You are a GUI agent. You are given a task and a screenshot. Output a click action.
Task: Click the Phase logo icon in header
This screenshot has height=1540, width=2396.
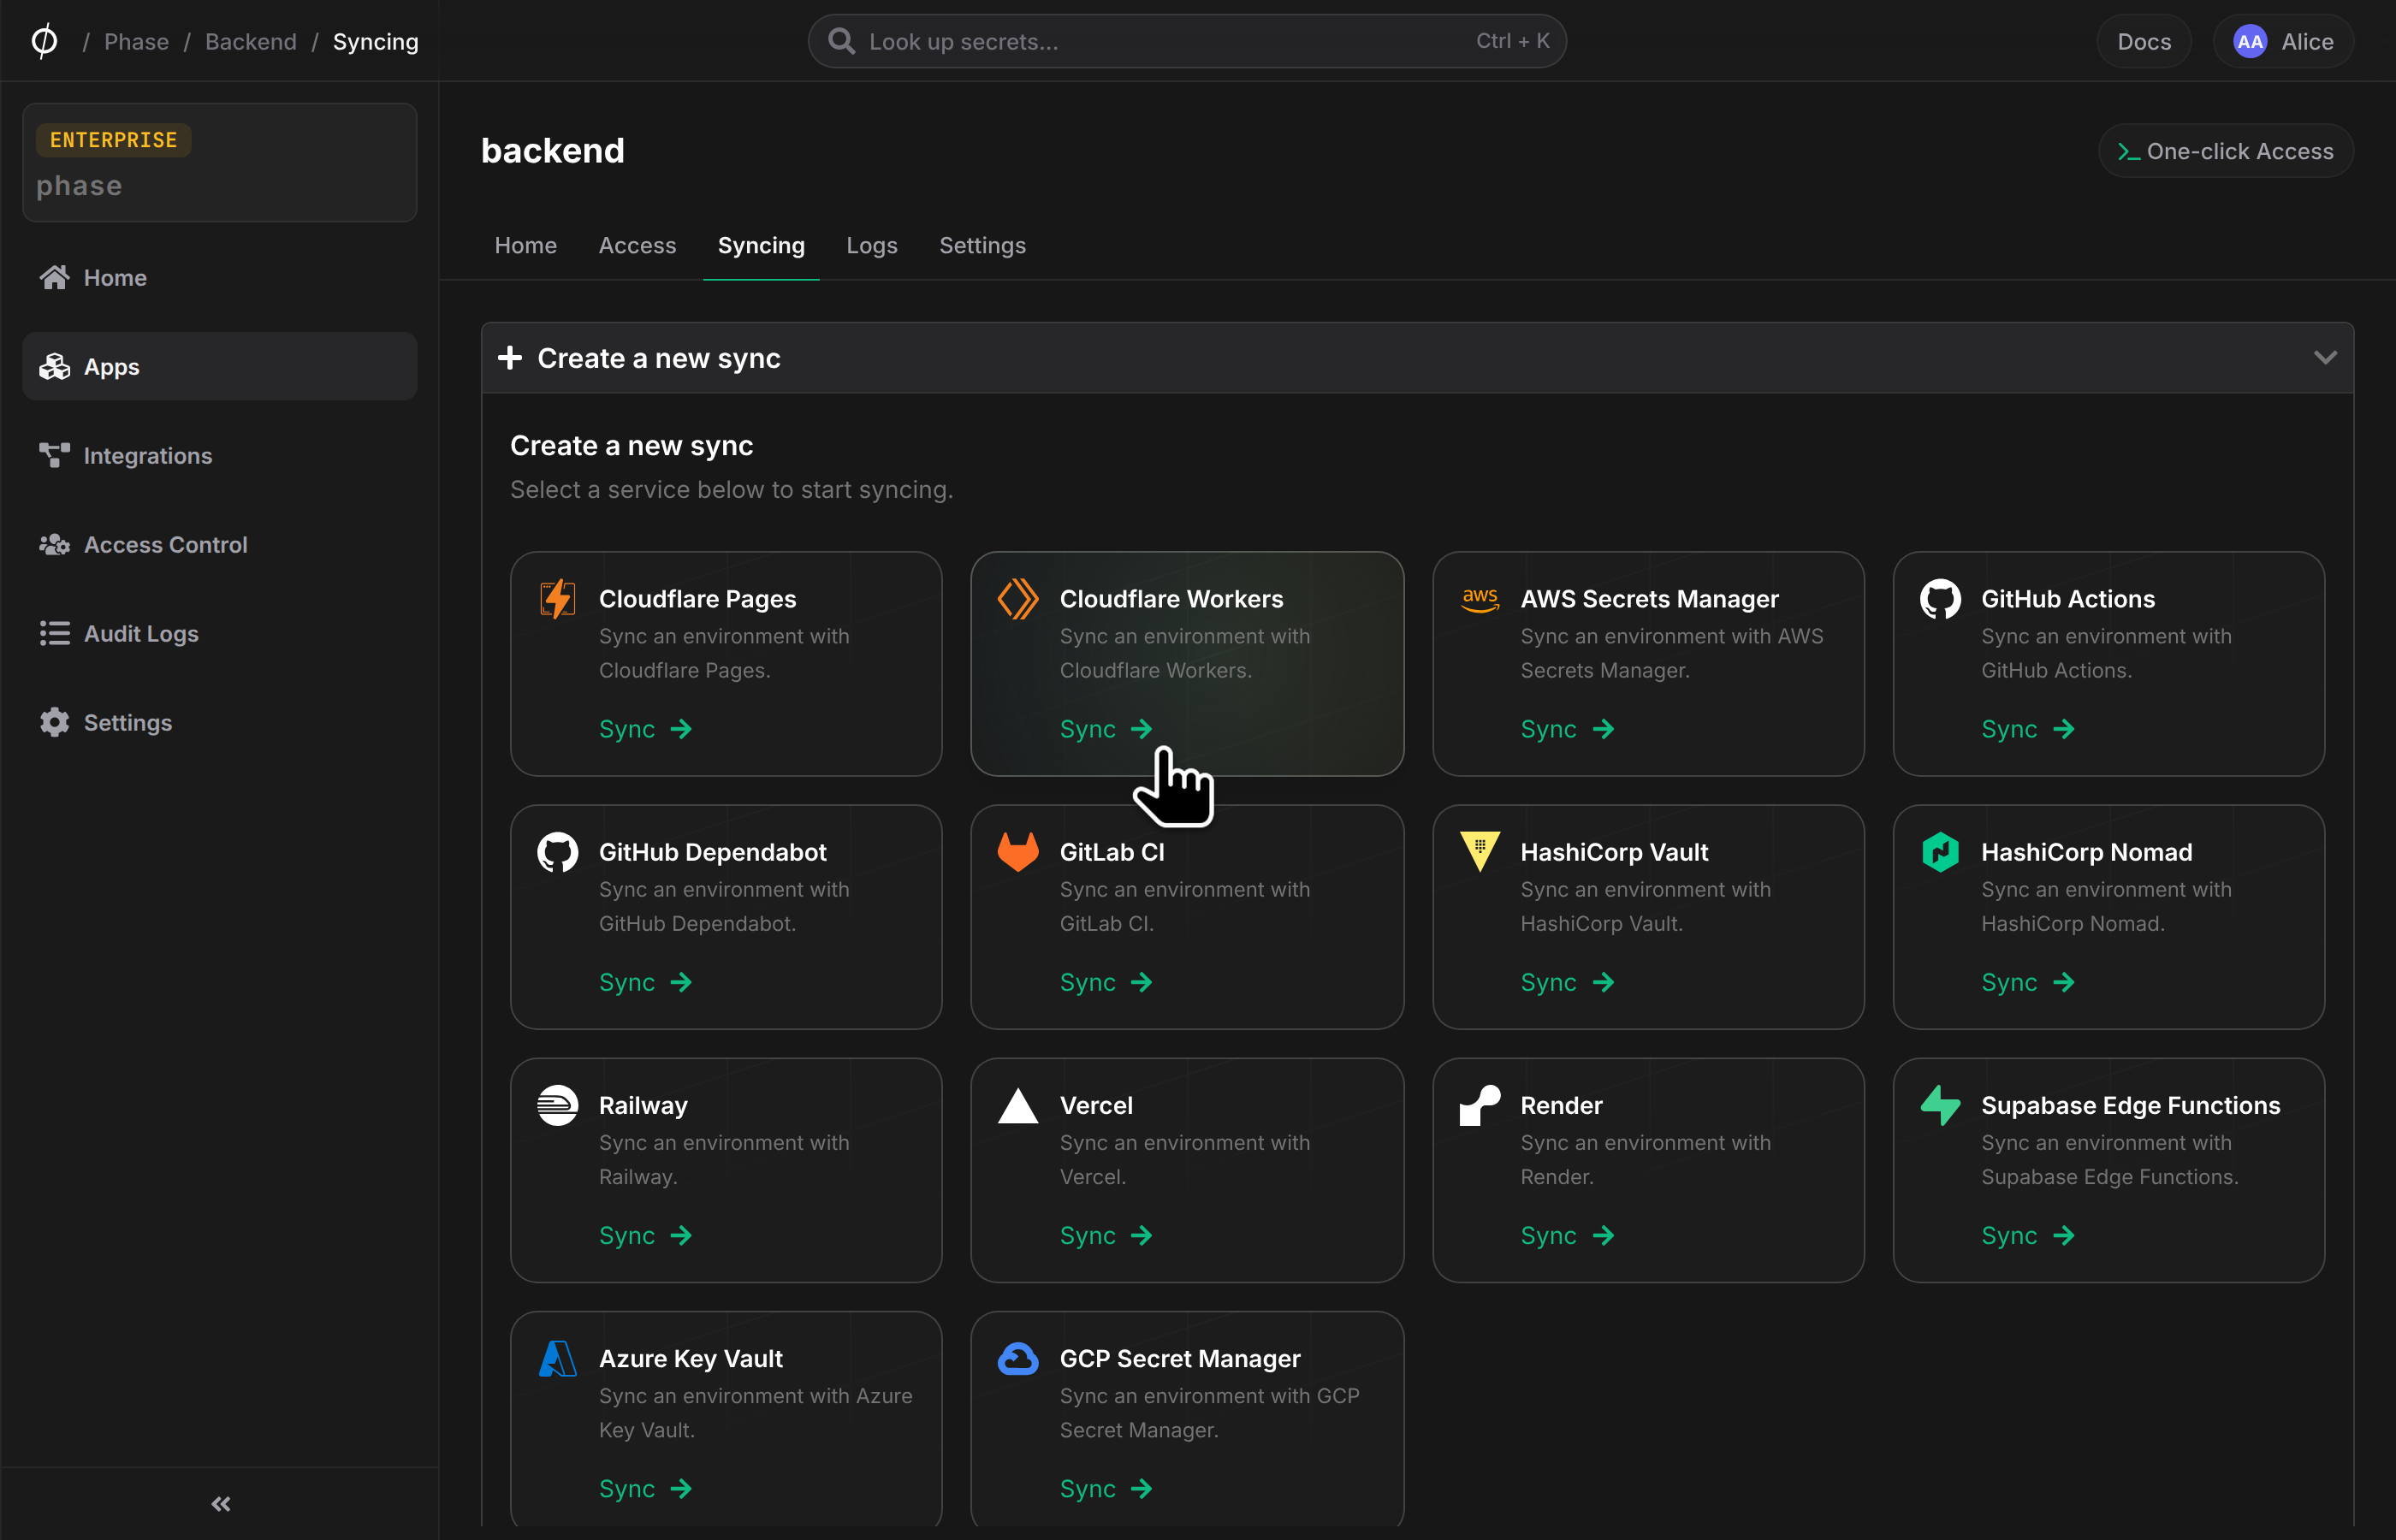(44, 41)
